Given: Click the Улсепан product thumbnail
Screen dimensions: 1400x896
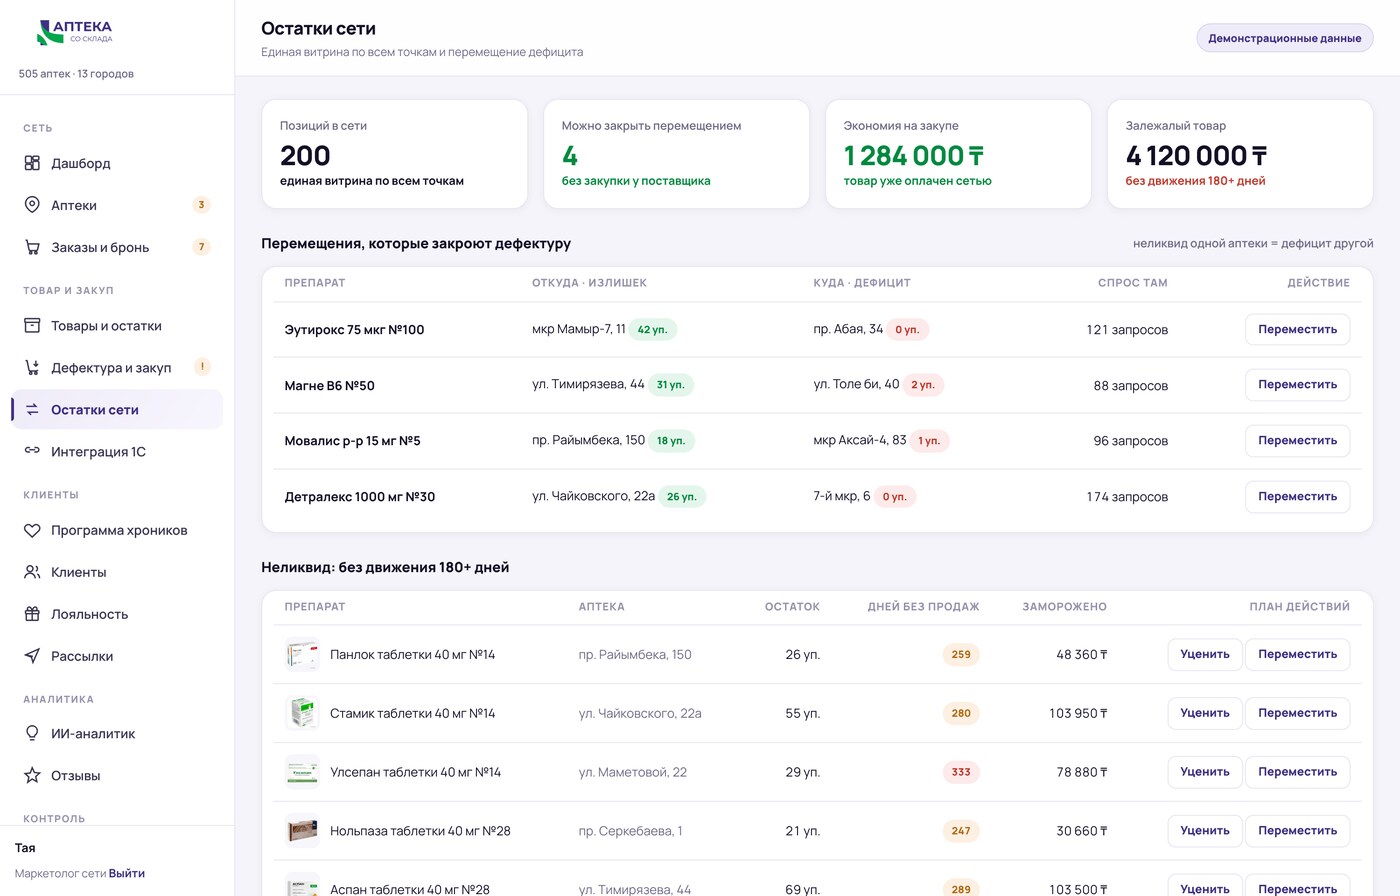Looking at the screenshot, I should (302, 772).
